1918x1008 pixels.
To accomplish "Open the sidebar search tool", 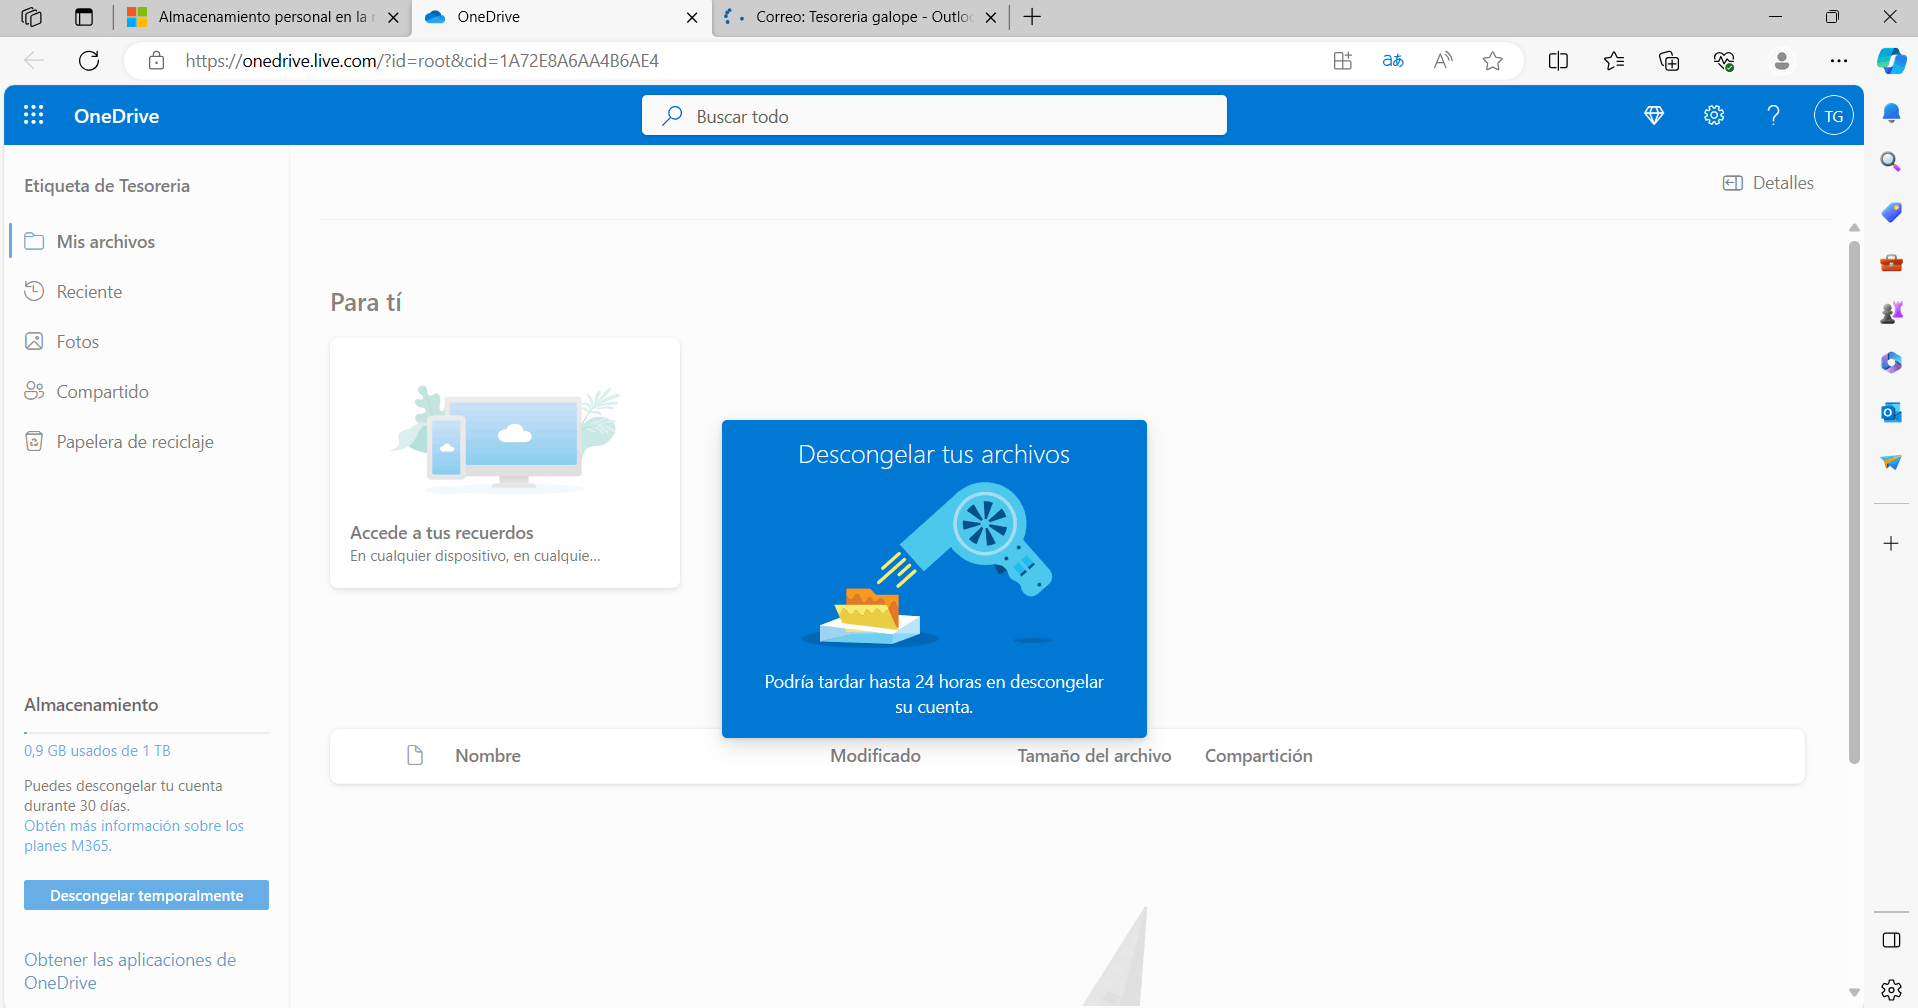I will [1891, 162].
